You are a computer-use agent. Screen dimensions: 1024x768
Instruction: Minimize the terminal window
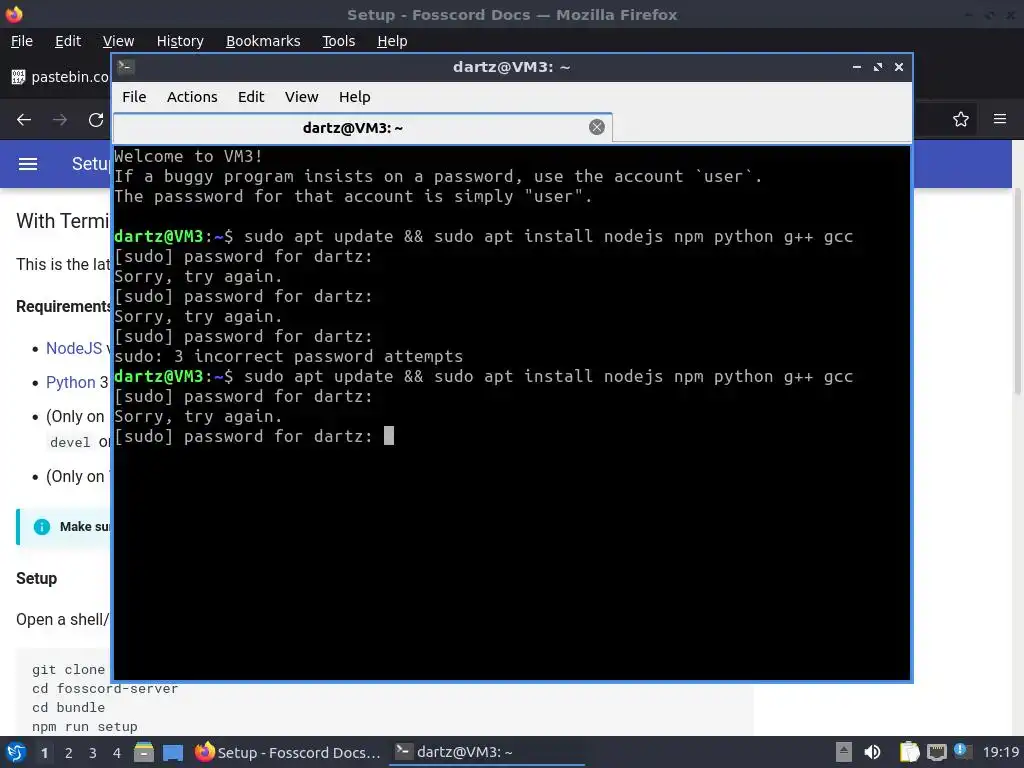click(857, 67)
